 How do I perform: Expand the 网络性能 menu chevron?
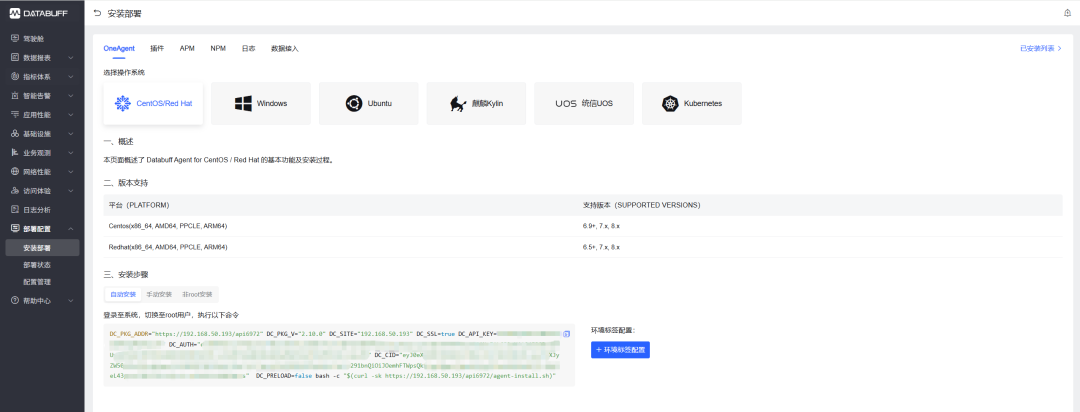tap(71, 172)
